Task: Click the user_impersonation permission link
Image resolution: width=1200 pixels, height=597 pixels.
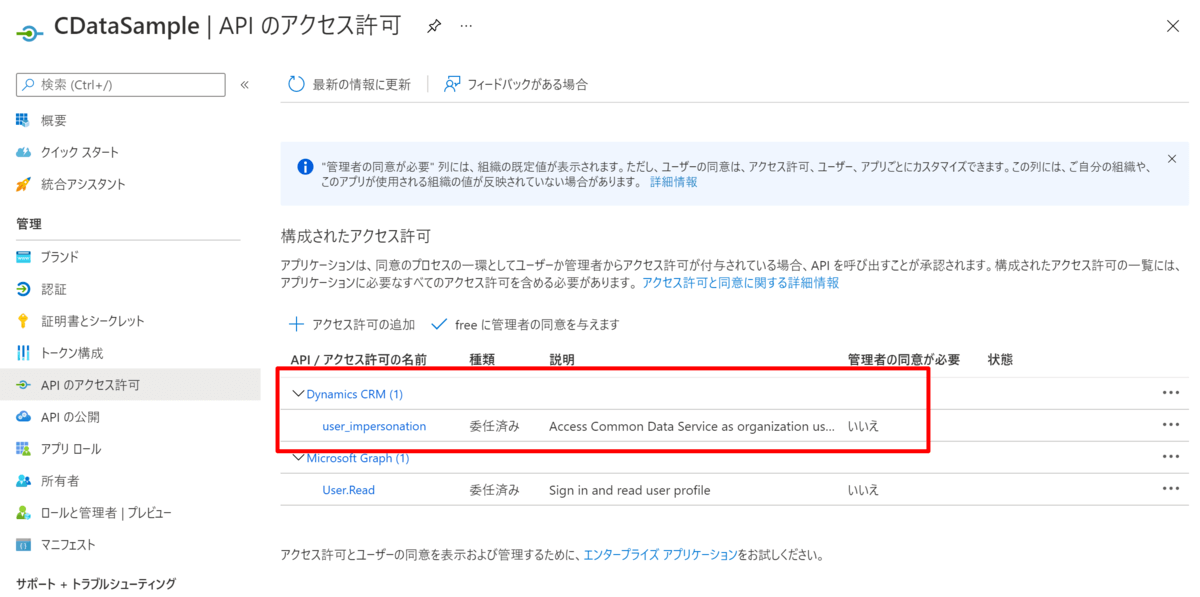Action: (374, 426)
